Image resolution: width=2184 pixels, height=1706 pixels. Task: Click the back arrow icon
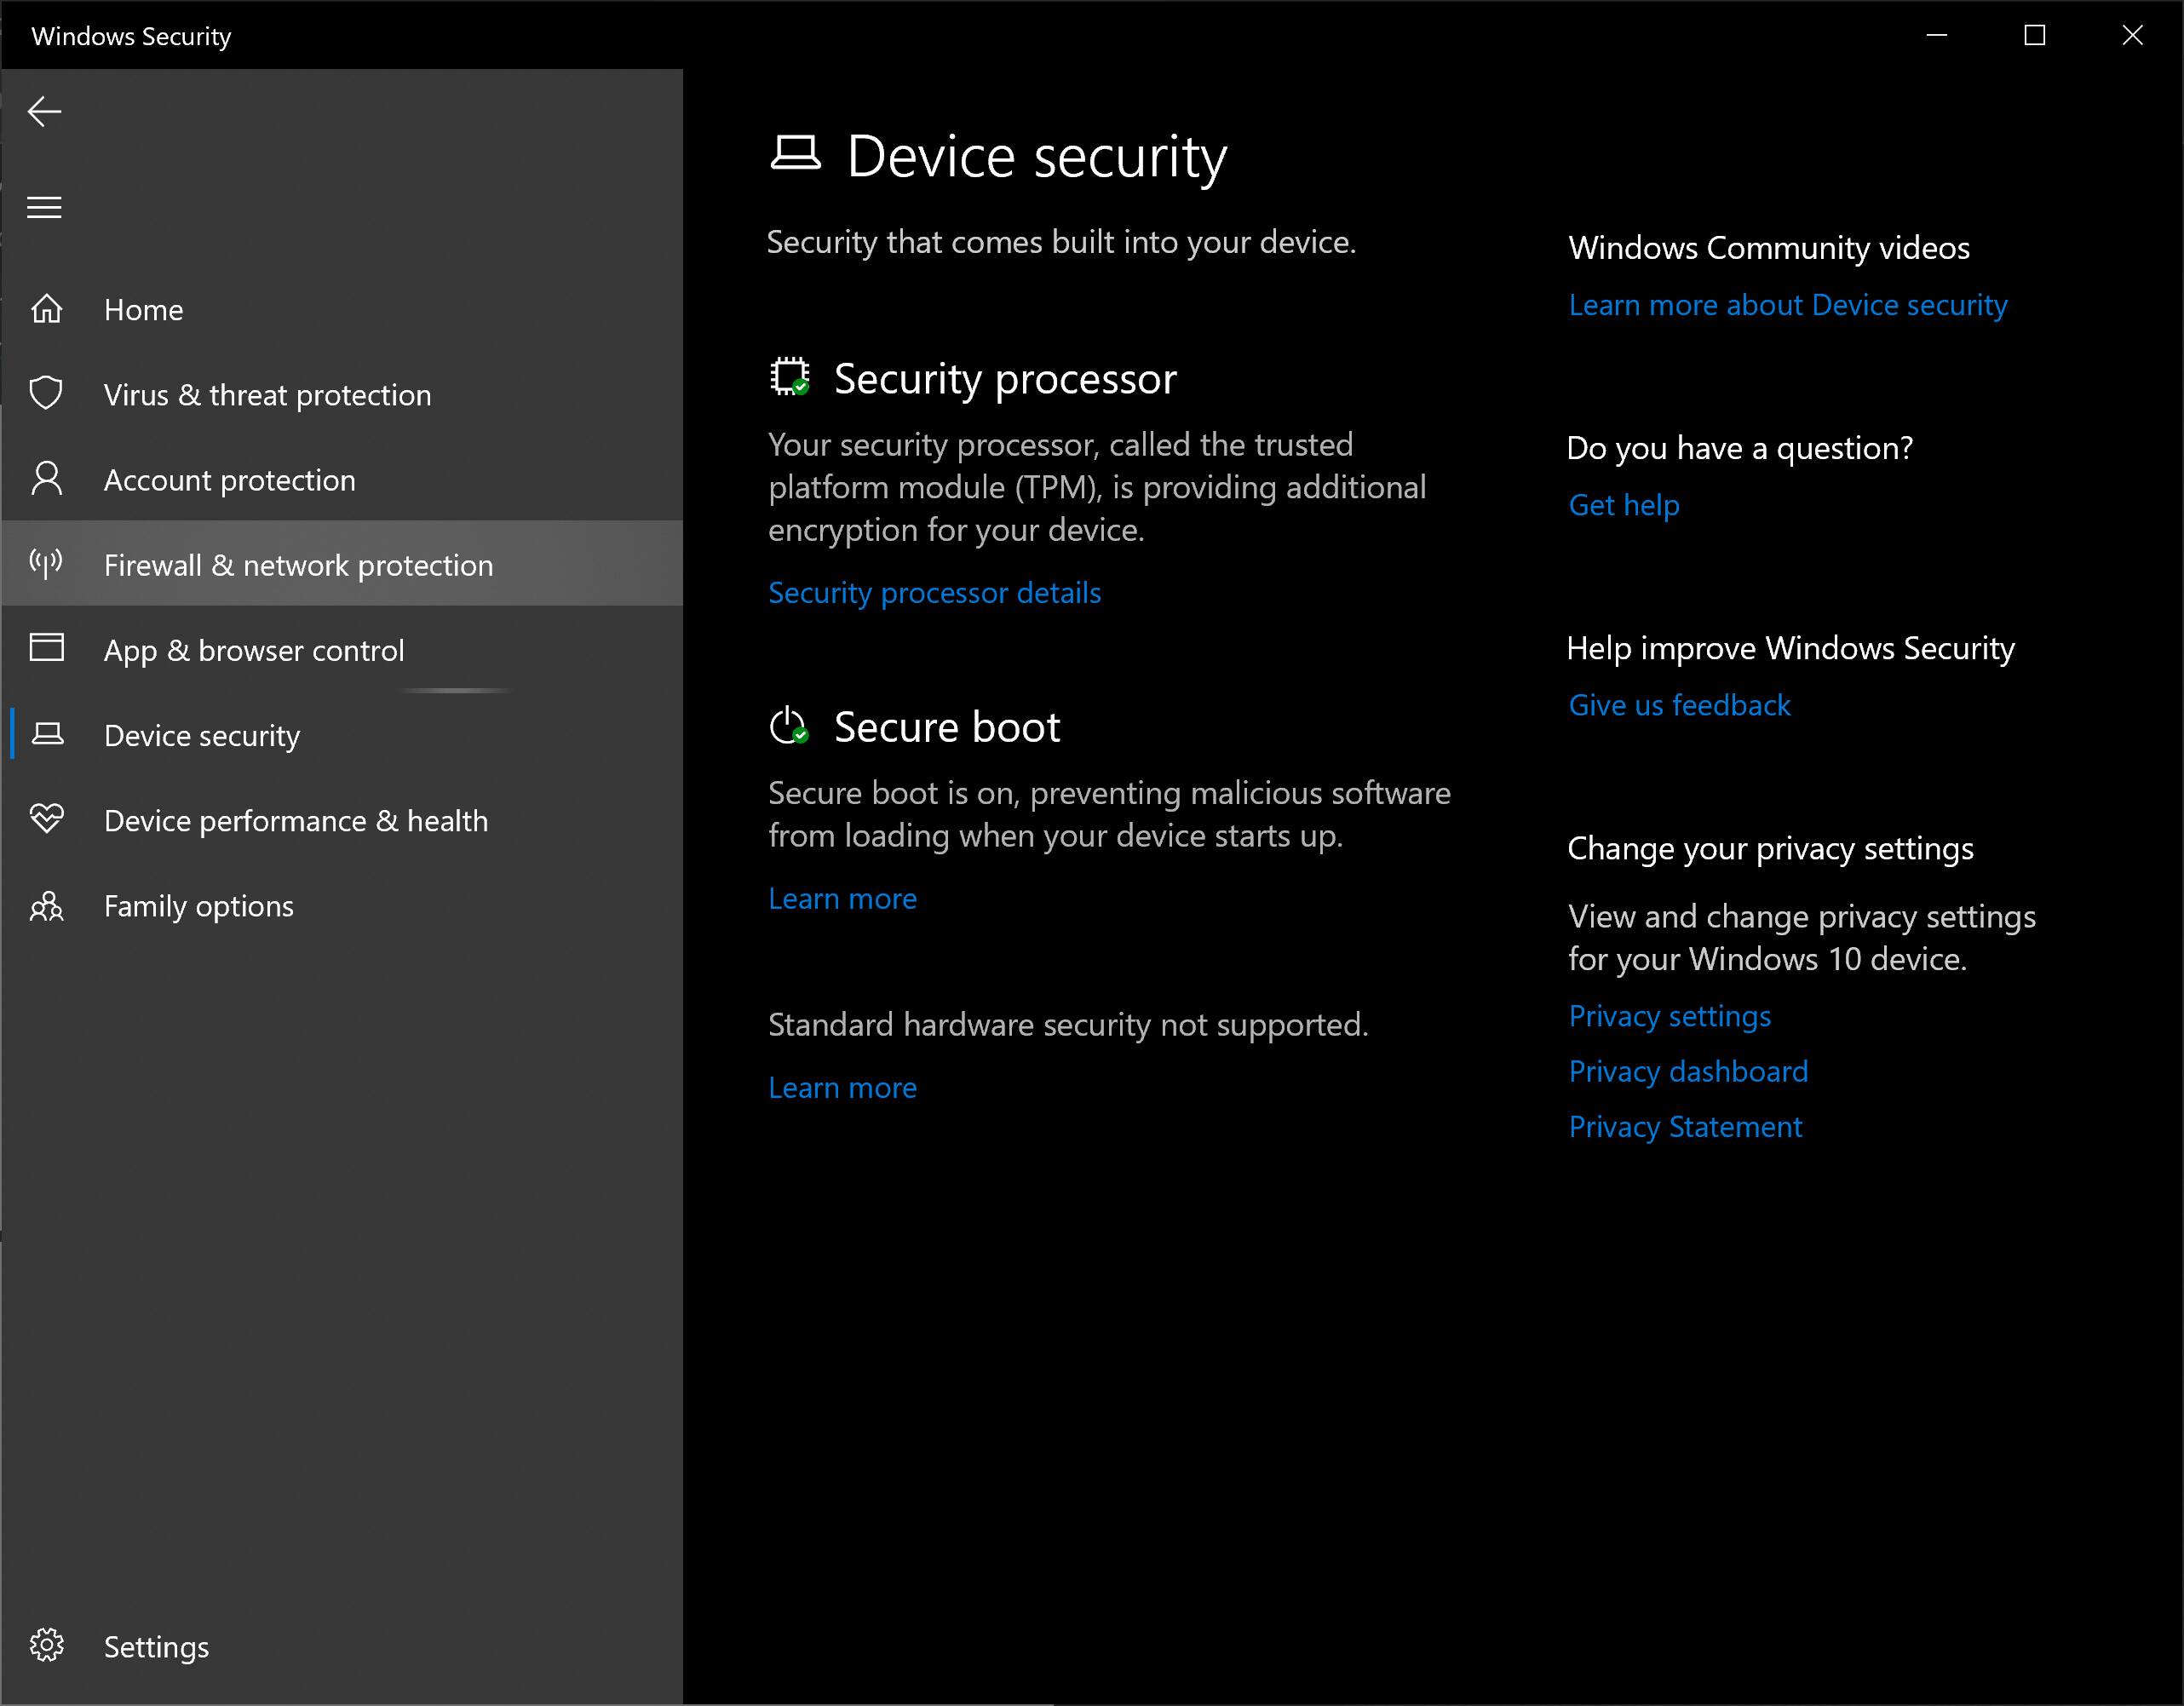44,111
